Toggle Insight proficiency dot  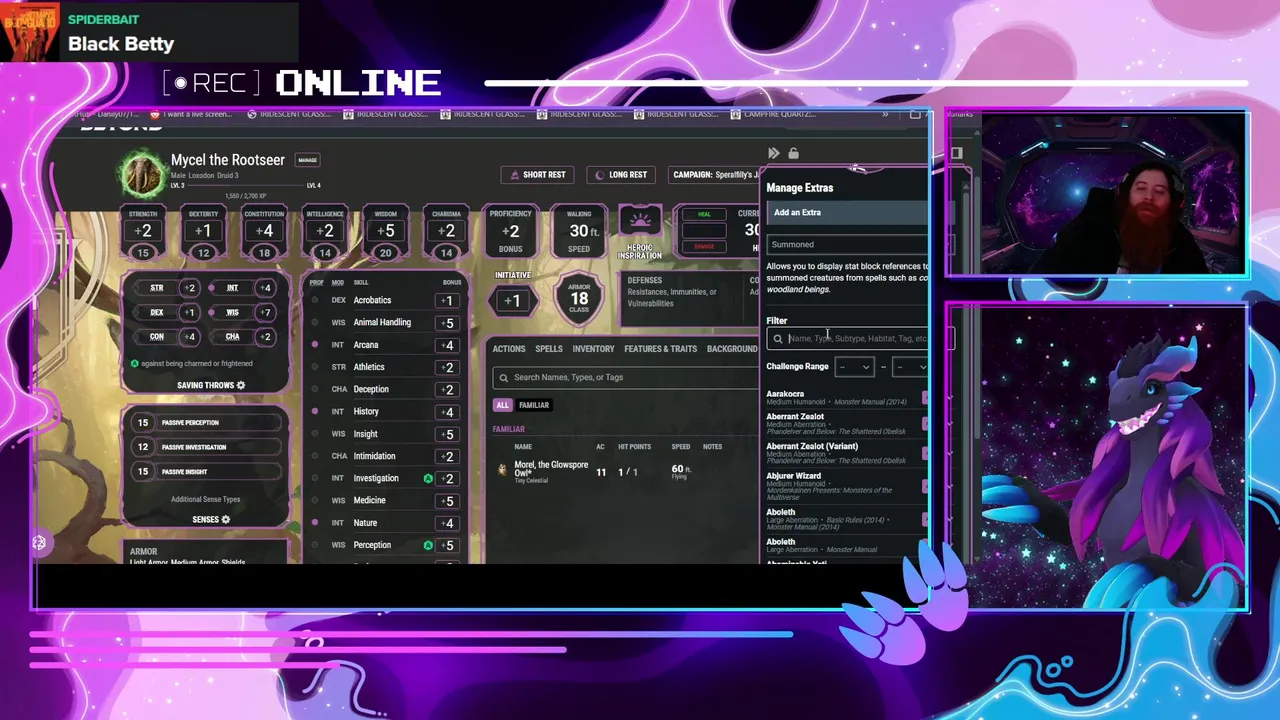point(315,434)
